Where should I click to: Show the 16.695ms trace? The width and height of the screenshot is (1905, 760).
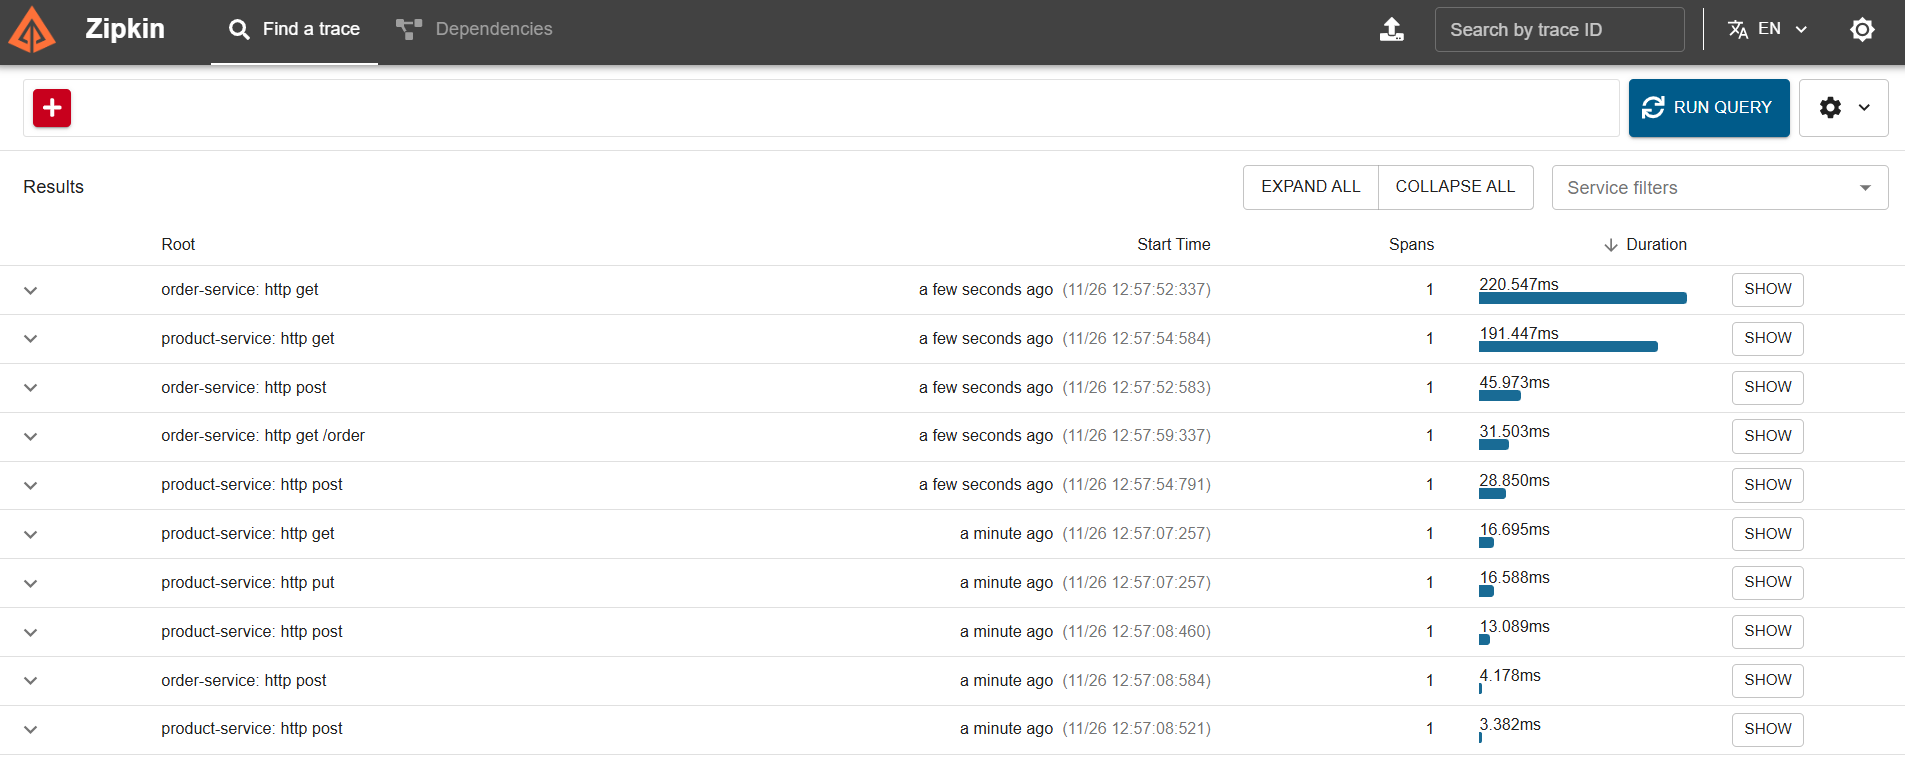[1767, 534]
